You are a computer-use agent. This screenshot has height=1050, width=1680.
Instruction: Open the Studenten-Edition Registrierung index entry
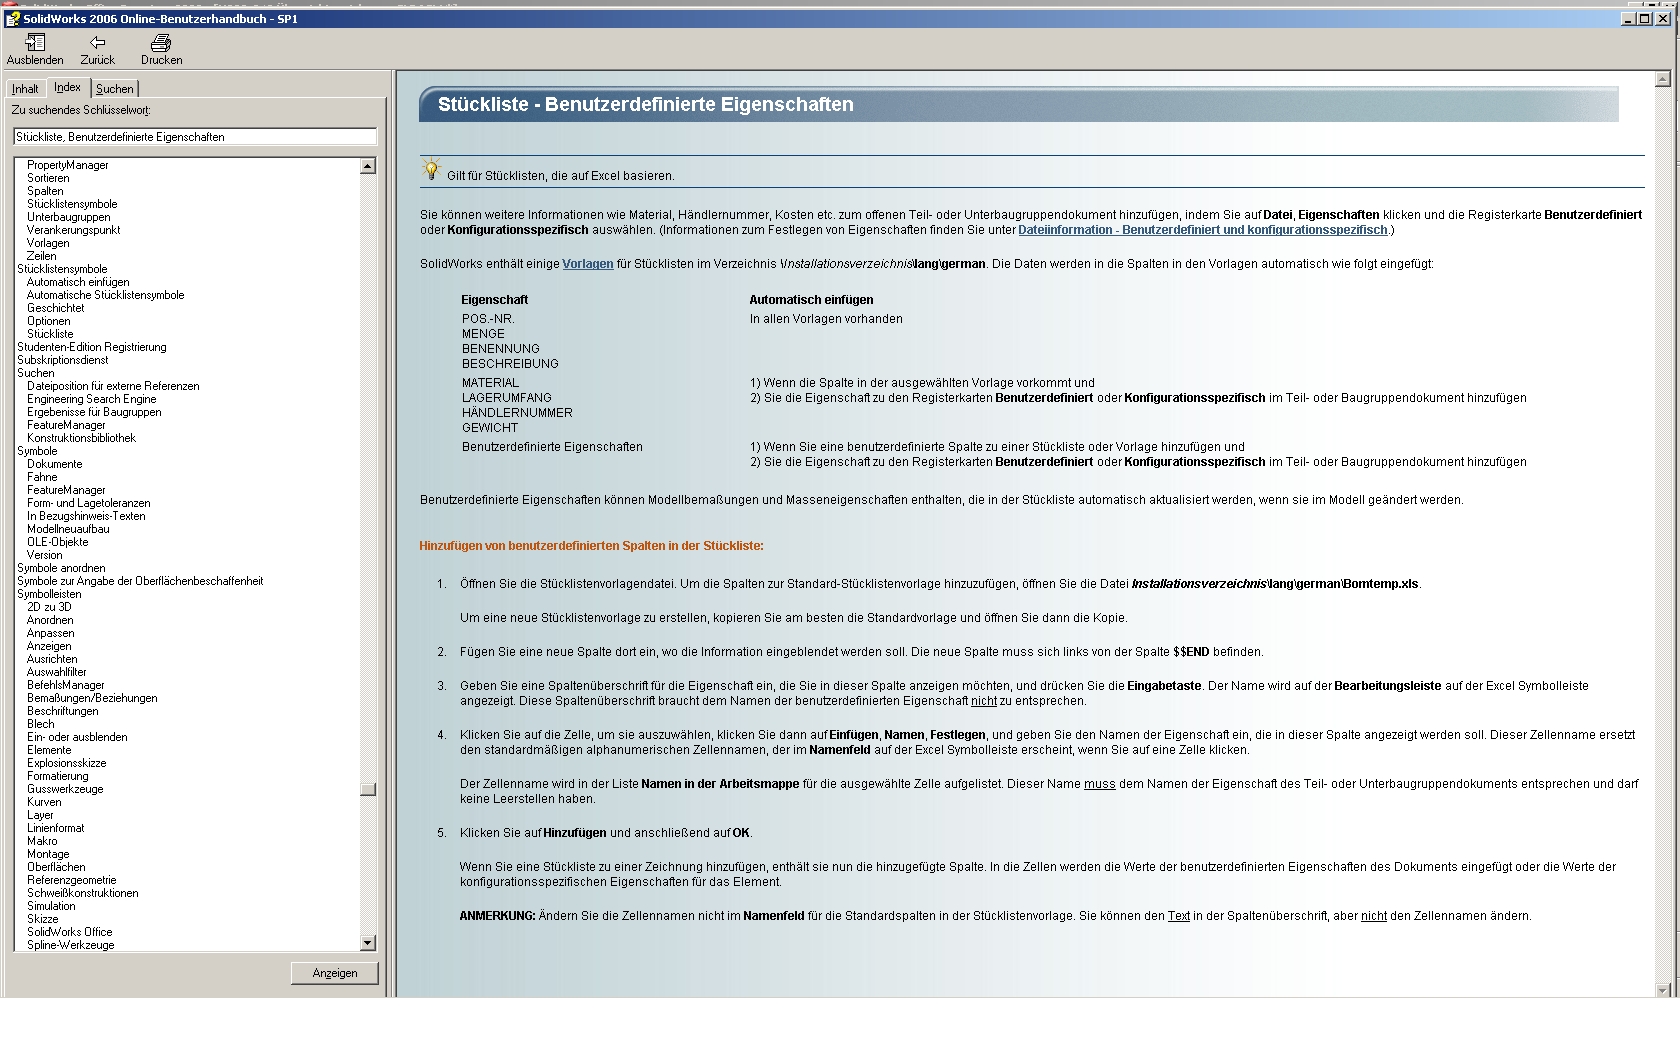[92, 347]
